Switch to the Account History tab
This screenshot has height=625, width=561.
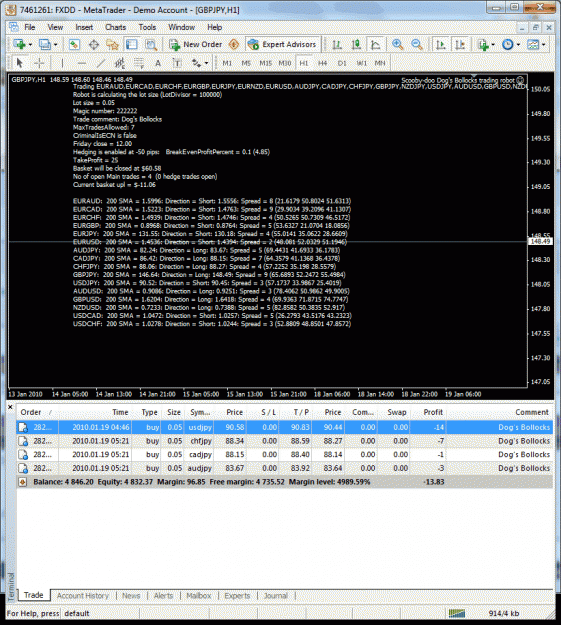coord(83,596)
